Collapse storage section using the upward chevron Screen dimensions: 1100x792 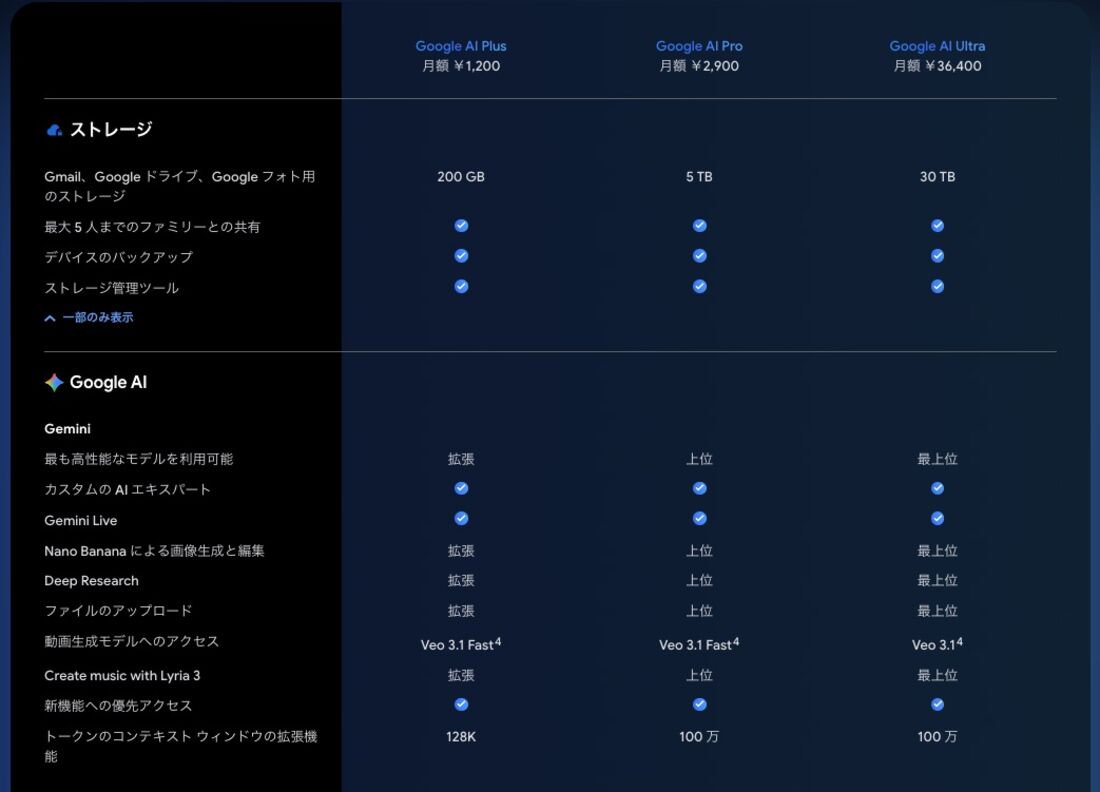click(49, 318)
